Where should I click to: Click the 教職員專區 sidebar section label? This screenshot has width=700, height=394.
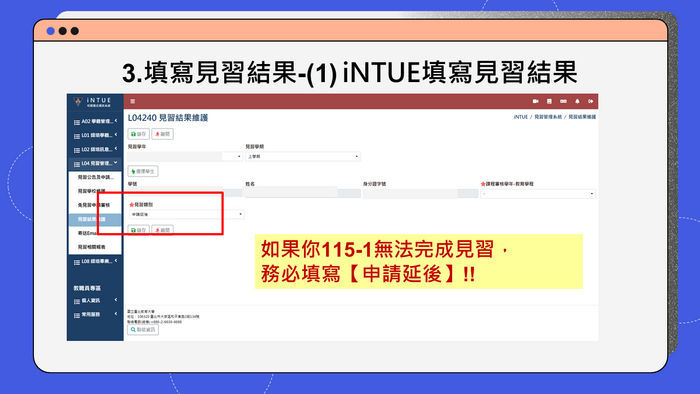87,288
